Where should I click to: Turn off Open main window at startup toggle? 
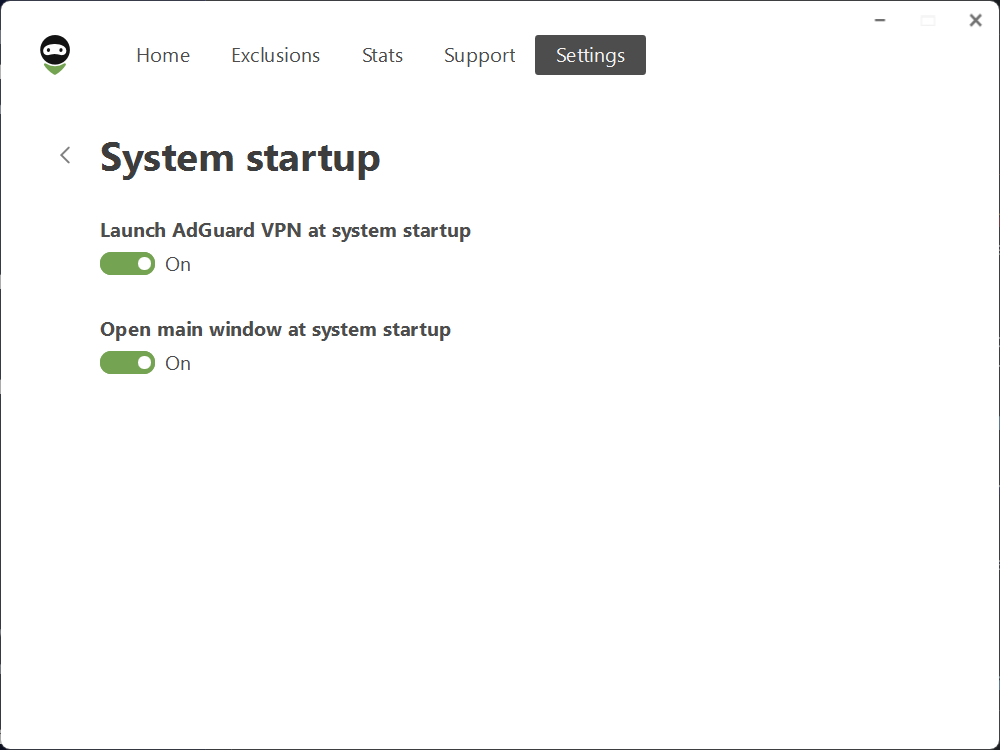128,362
